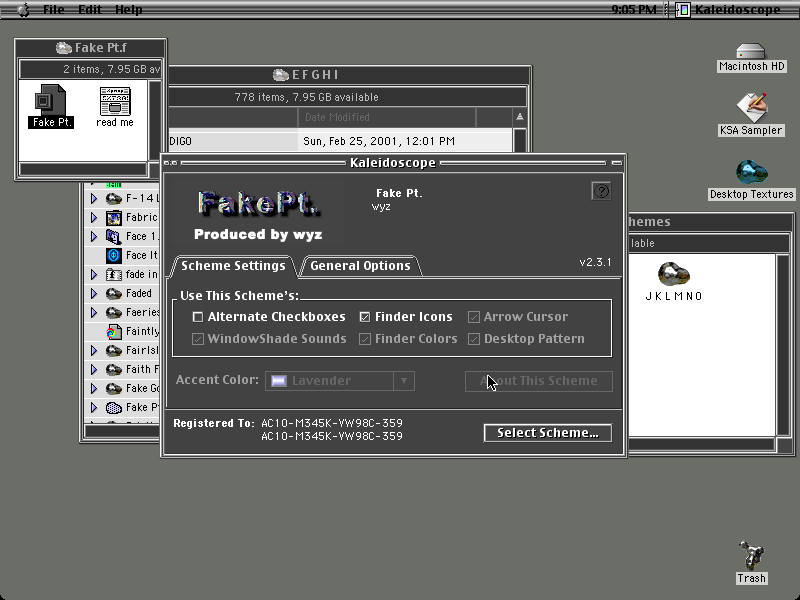Click the help question mark icon
800x600 pixels.
coord(602,191)
